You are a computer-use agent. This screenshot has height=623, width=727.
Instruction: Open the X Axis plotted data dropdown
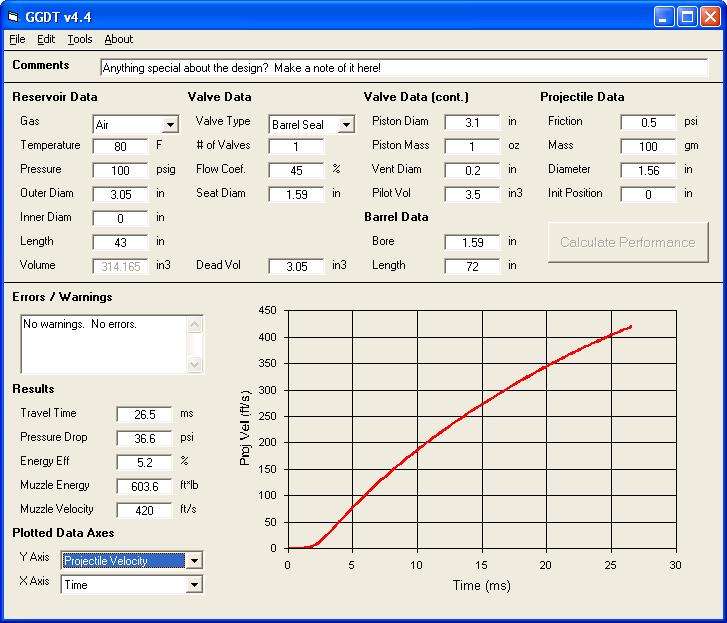click(x=194, y=585)
